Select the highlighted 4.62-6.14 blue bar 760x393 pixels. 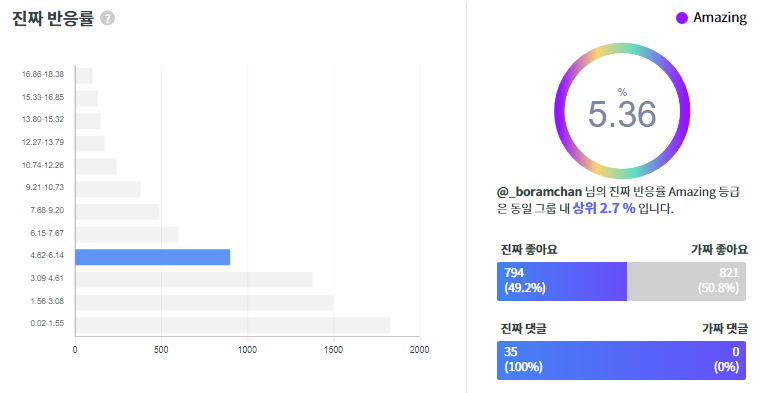[x=153, y=257]
